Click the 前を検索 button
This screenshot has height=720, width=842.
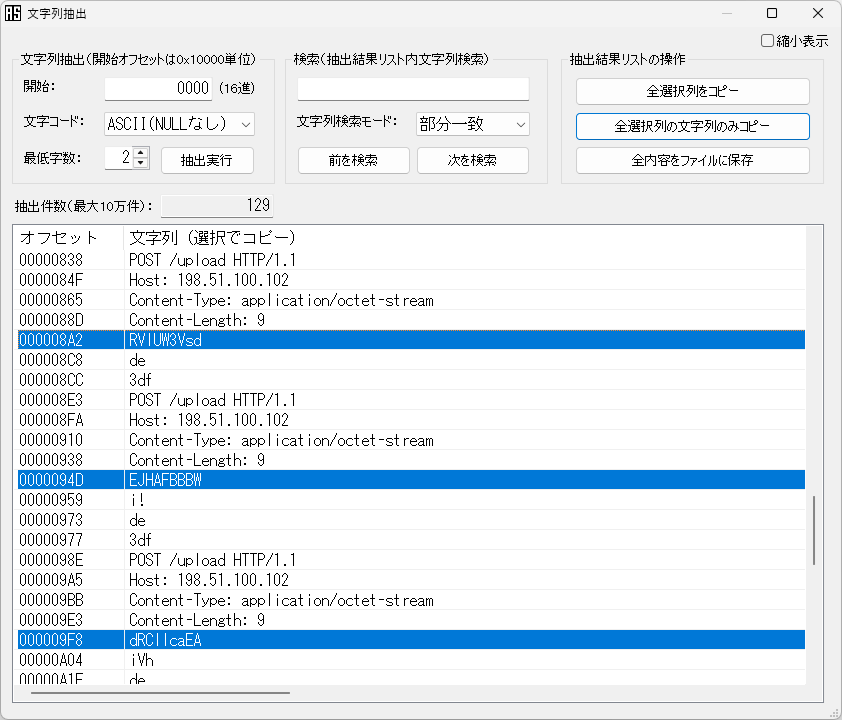click(x=353, y=160)
